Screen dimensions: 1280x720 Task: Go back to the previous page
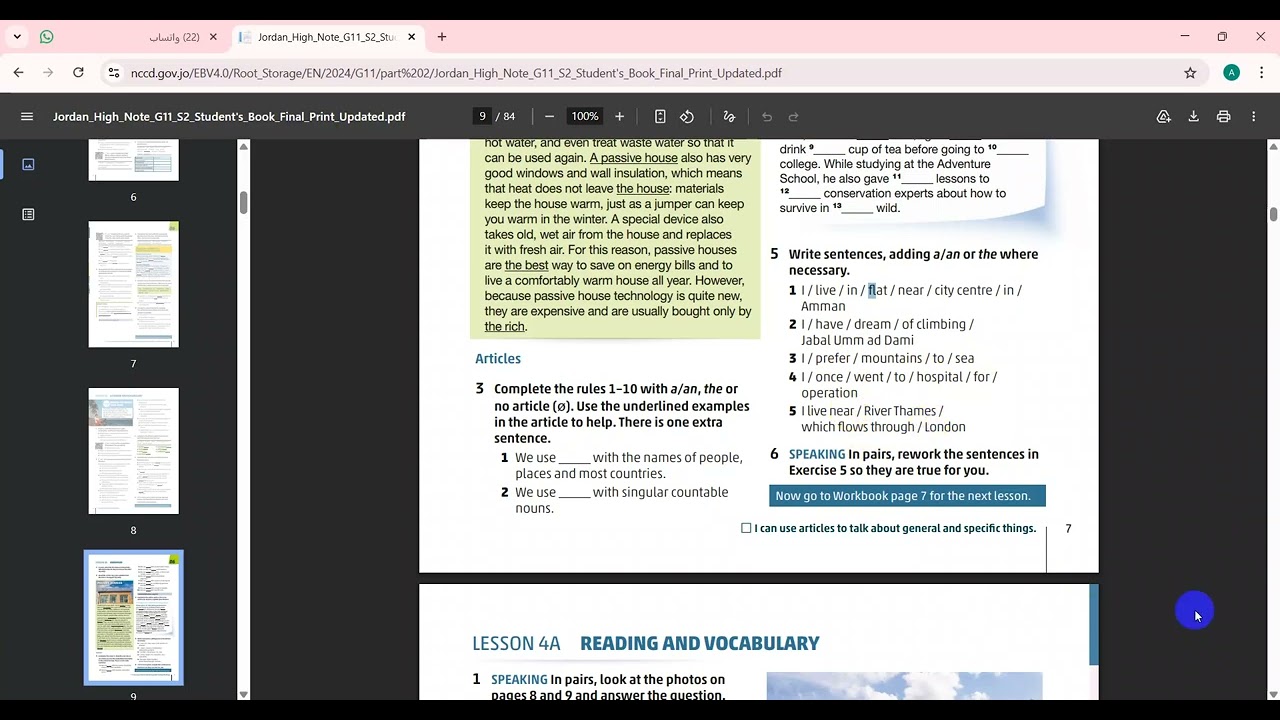tap(18, 73)
